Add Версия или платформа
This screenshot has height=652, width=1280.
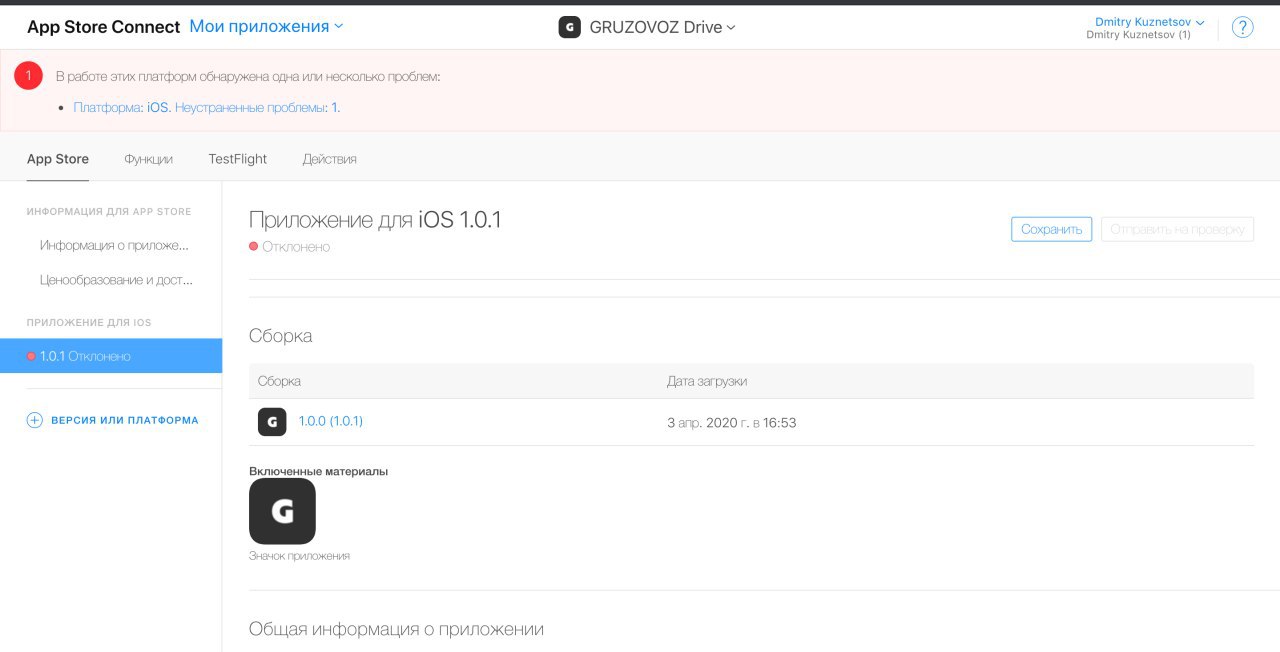point(112,420)
